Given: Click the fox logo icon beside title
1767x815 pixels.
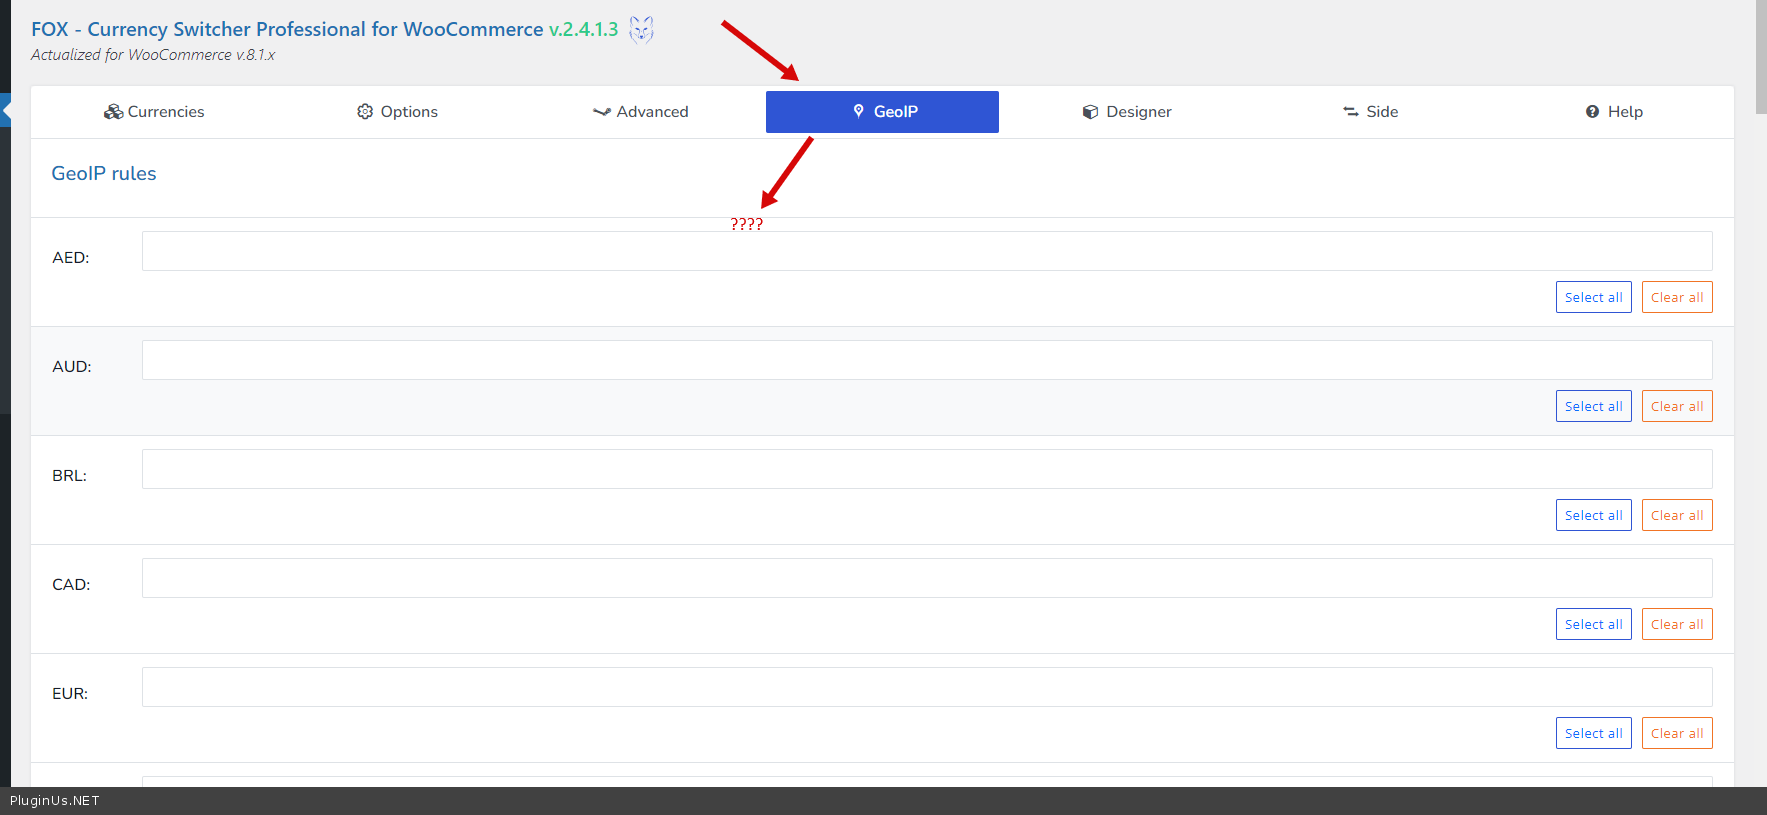Looking at the screenshot, I should pos(641,30).
